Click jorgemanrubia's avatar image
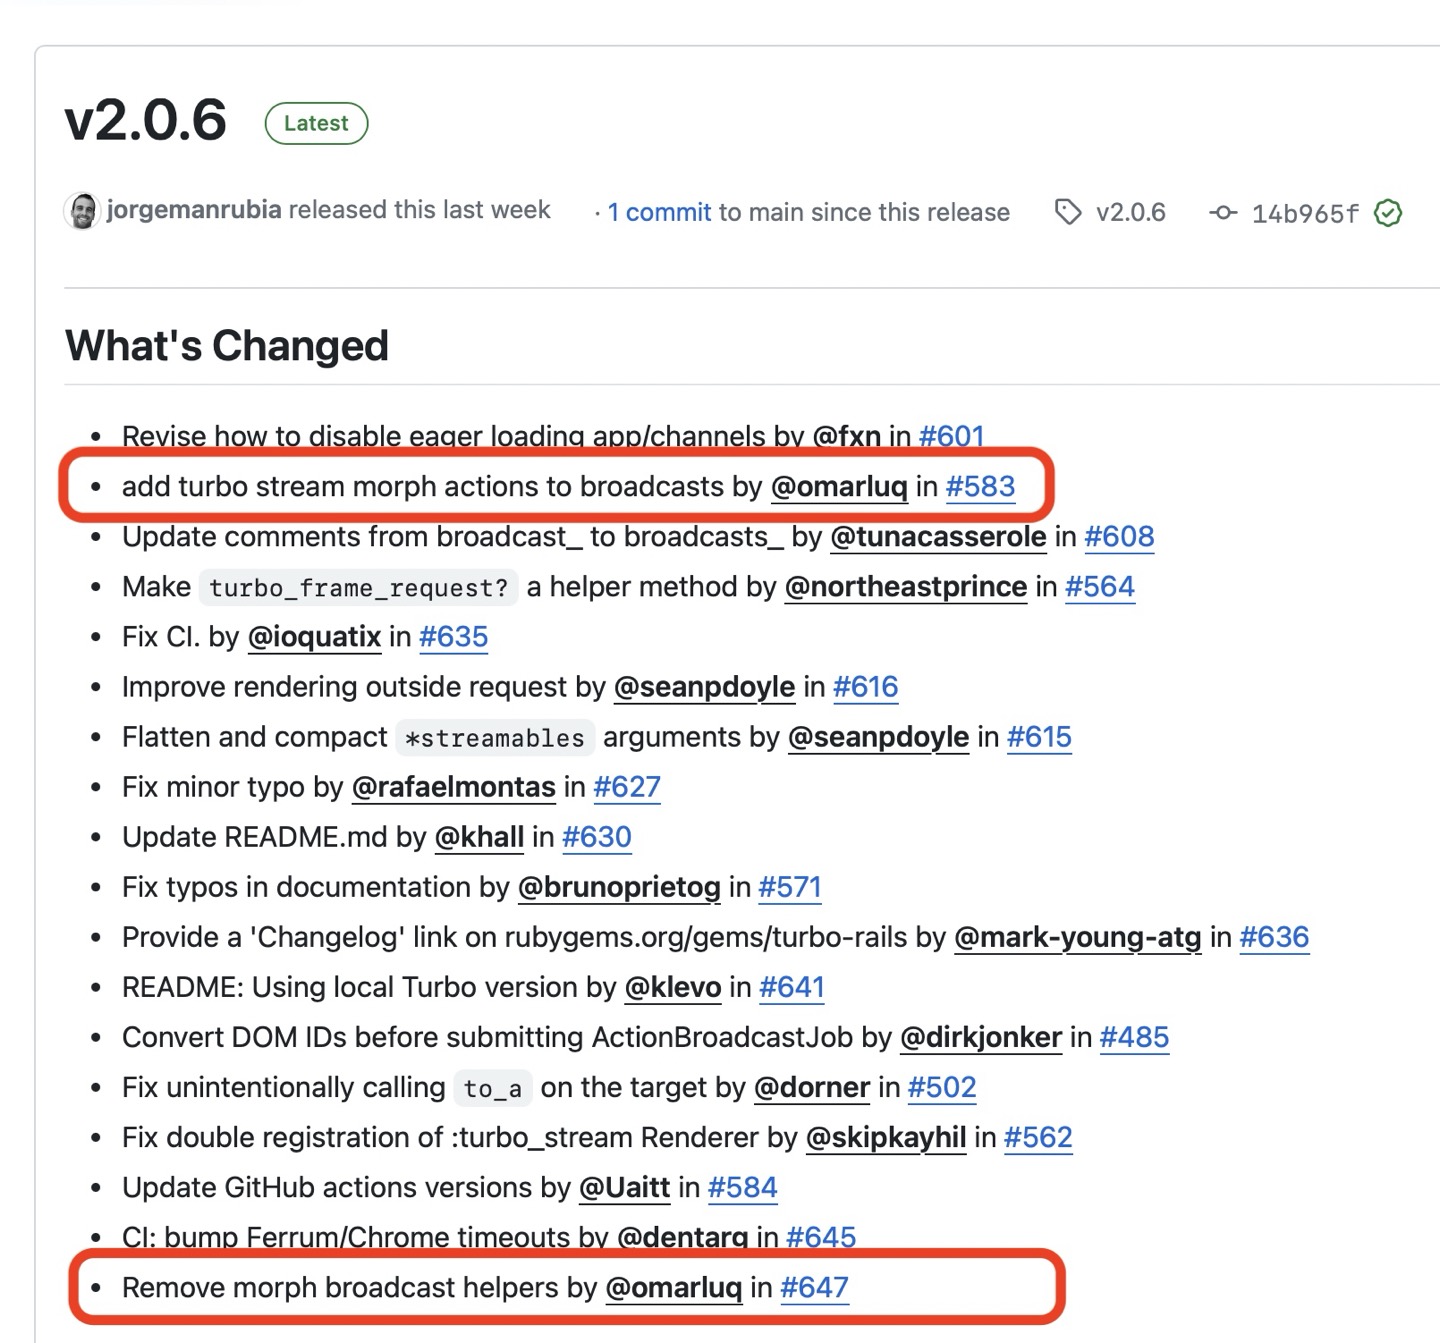 click(82, 211)
